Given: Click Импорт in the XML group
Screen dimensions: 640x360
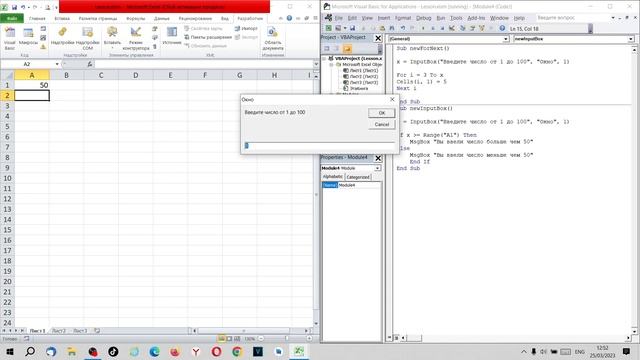Looking at the screenshot, I should point(246,29).
